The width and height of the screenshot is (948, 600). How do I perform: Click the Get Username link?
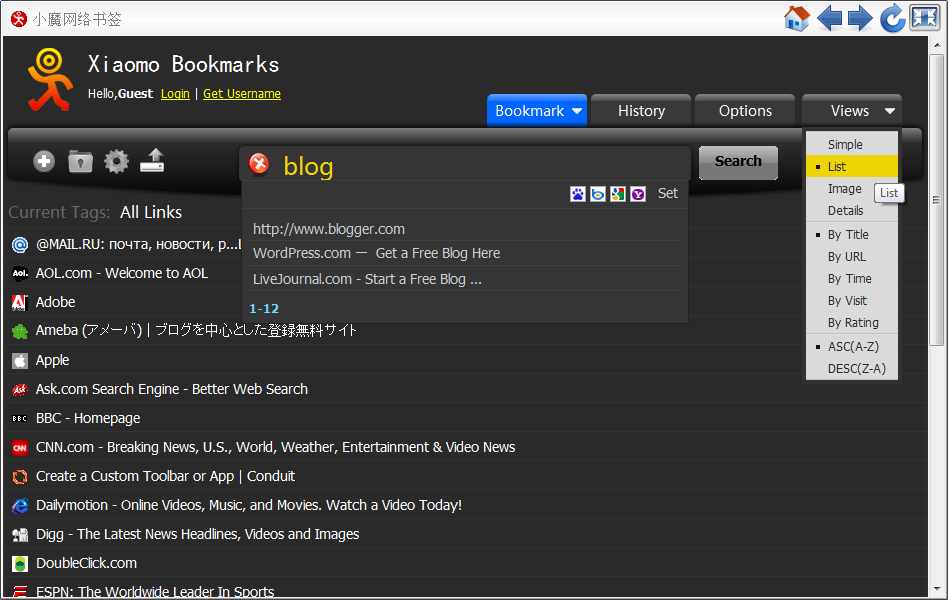(241, 94)
